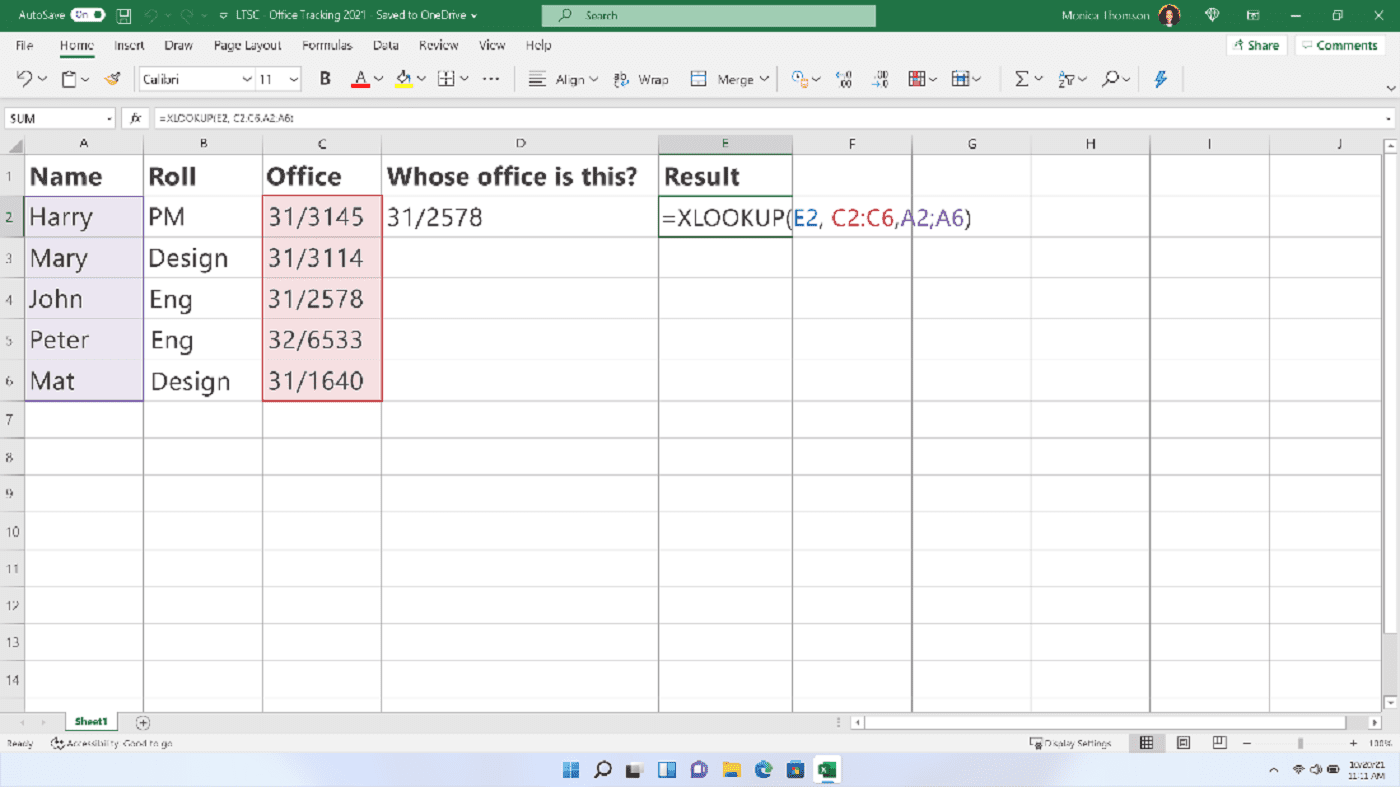Viewport: 1400px width, 787px height.
Task: Switch to the Formulas ribbon tab
Action: coord(327,45)
